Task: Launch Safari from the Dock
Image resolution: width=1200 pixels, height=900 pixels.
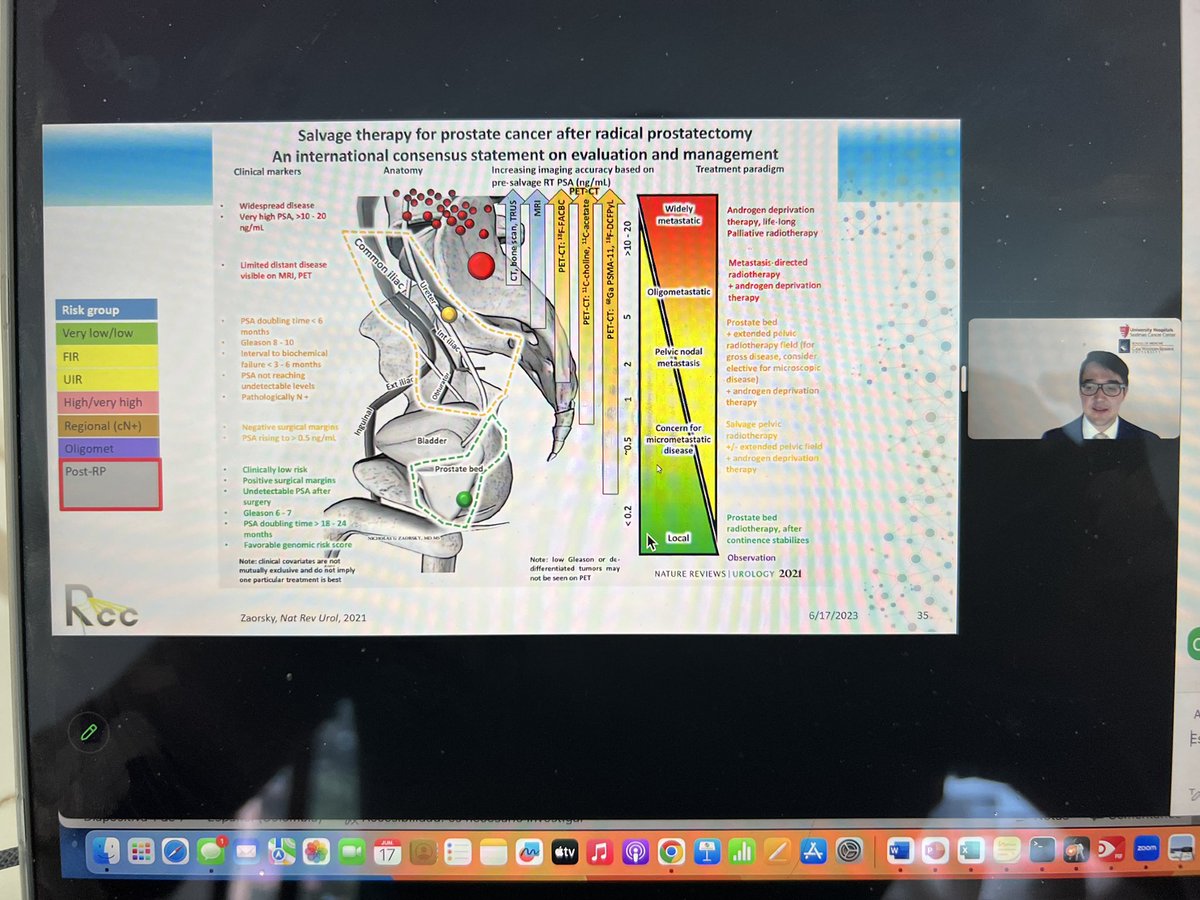Action: pyautogui.click(x=176, y=849)
